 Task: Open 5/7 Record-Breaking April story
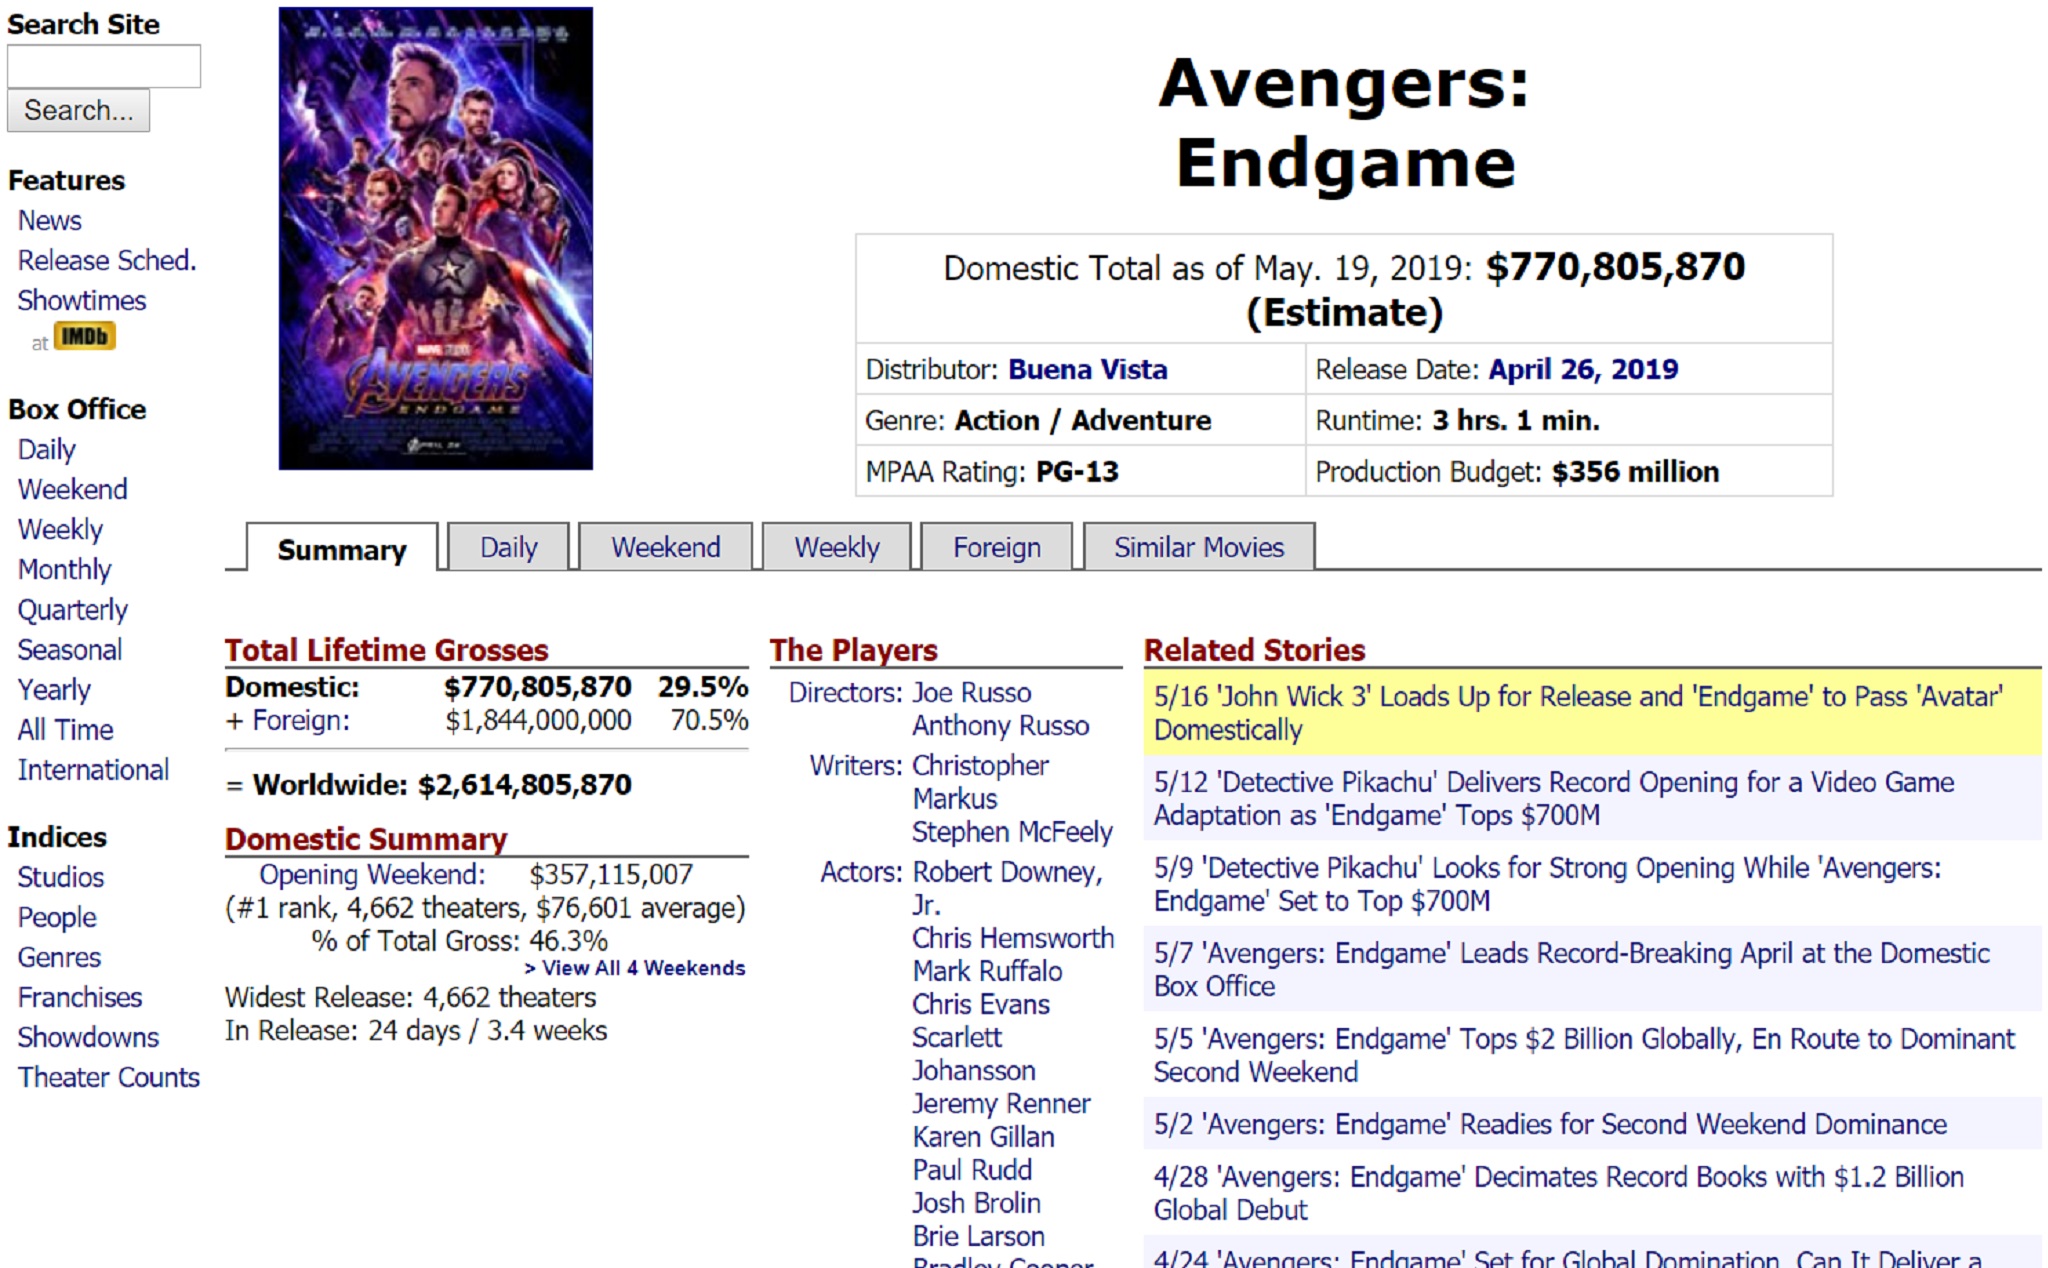coord(1572,969)
